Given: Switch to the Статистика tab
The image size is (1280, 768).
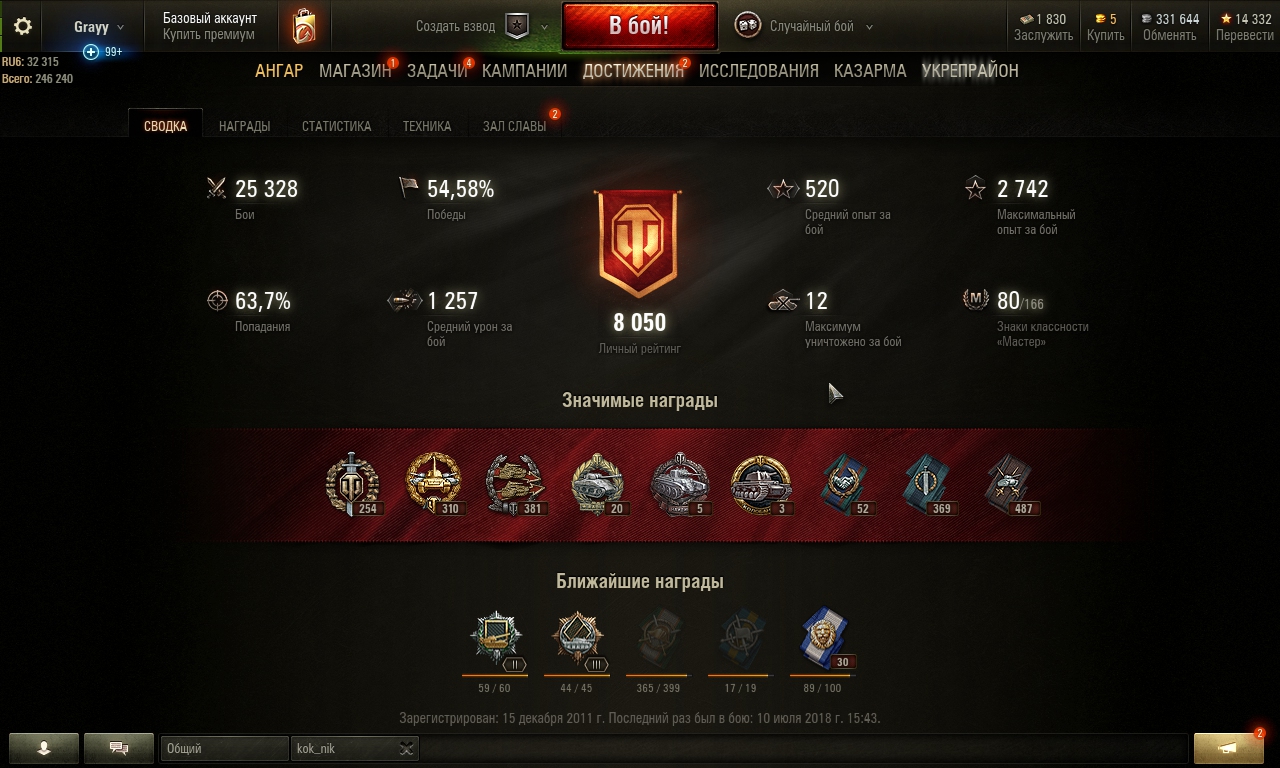Looking at the screenshot, I should click(336, 126).
